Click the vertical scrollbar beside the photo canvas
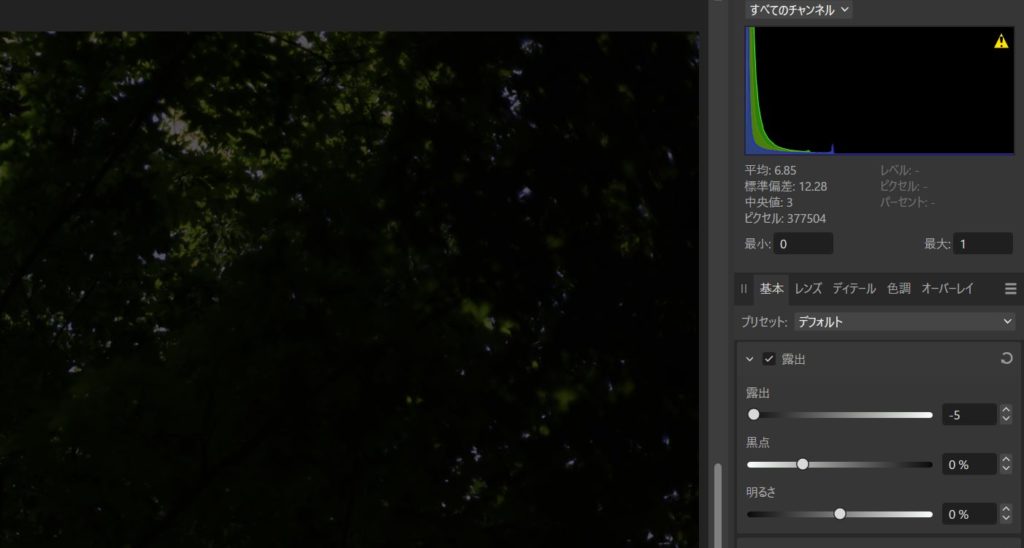The height and width of the screenshot is (548, 1024). pyautogui.click(x=718, y=505)
